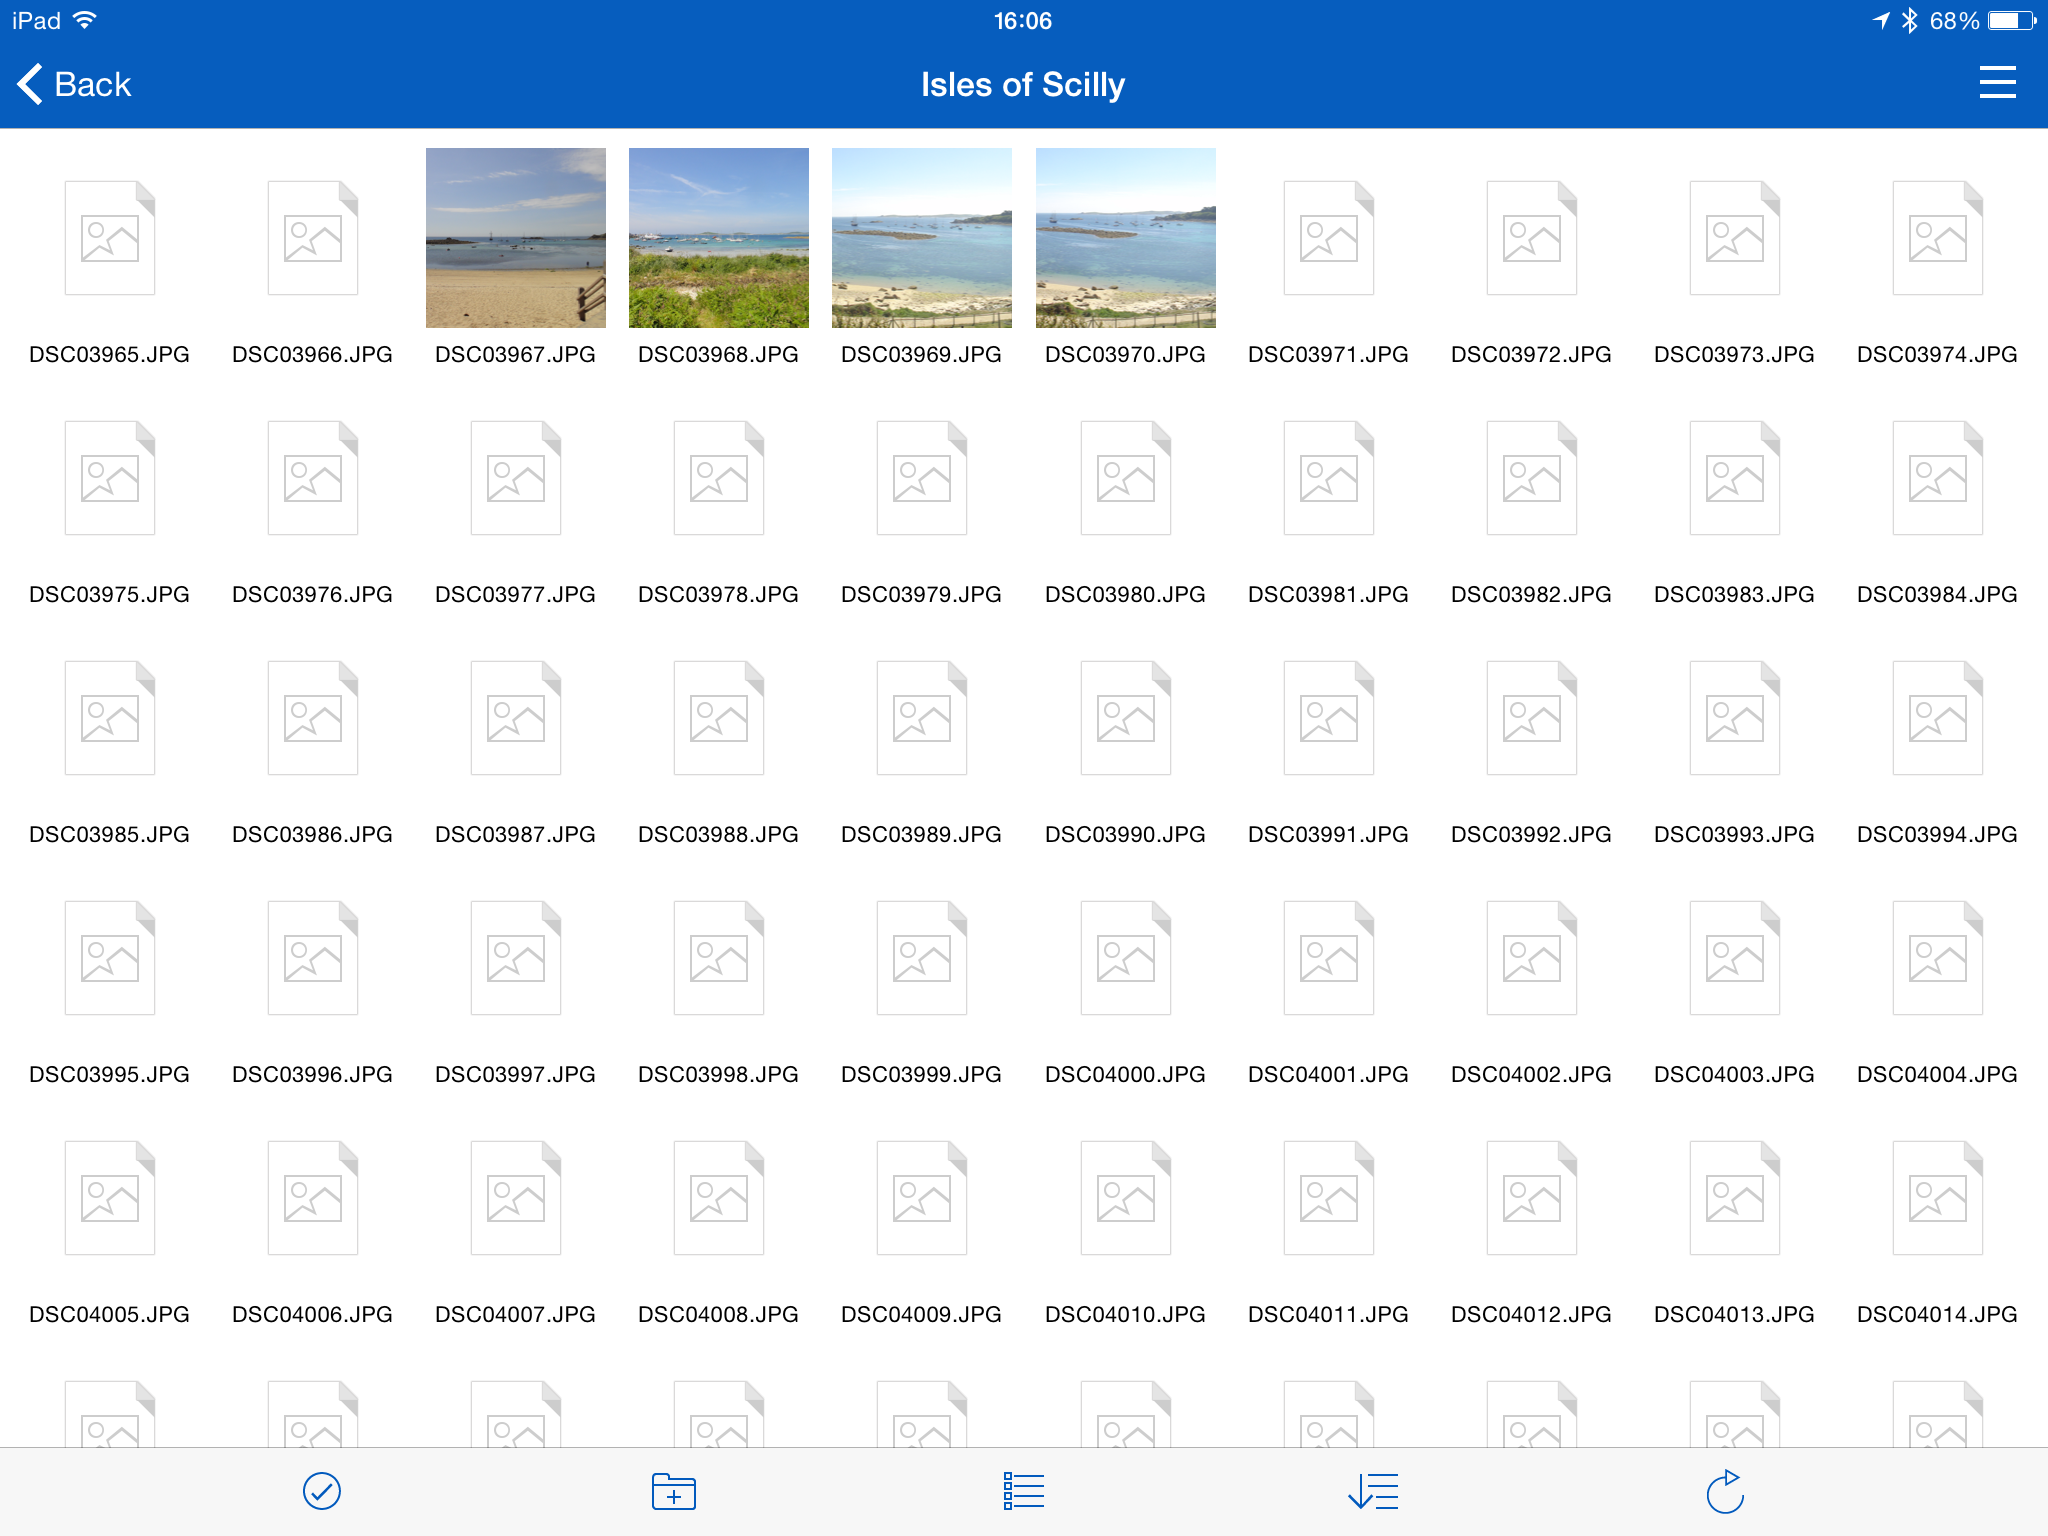2048x1536 pixels.
Task: Select the DSC03996.JPG placeholder icon
Action: tap(313, 958)
